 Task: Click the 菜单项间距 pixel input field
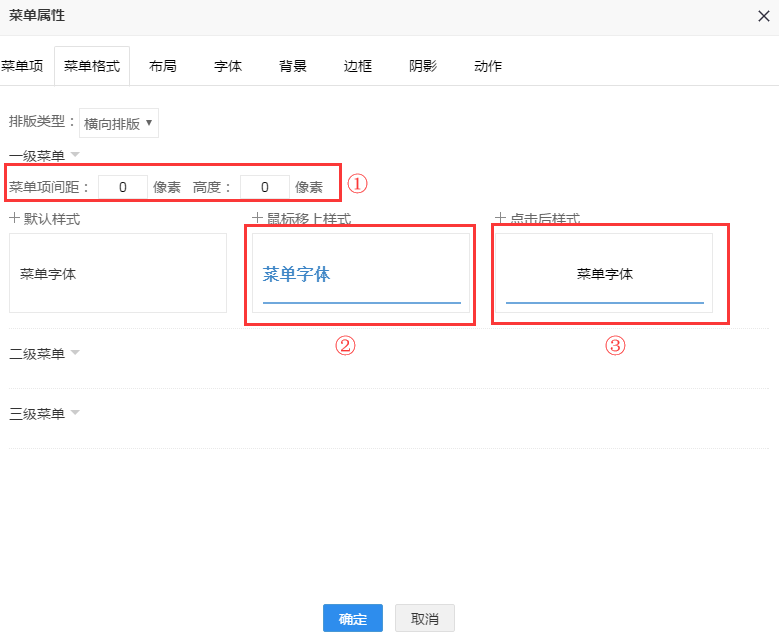(x=123, y=187)
